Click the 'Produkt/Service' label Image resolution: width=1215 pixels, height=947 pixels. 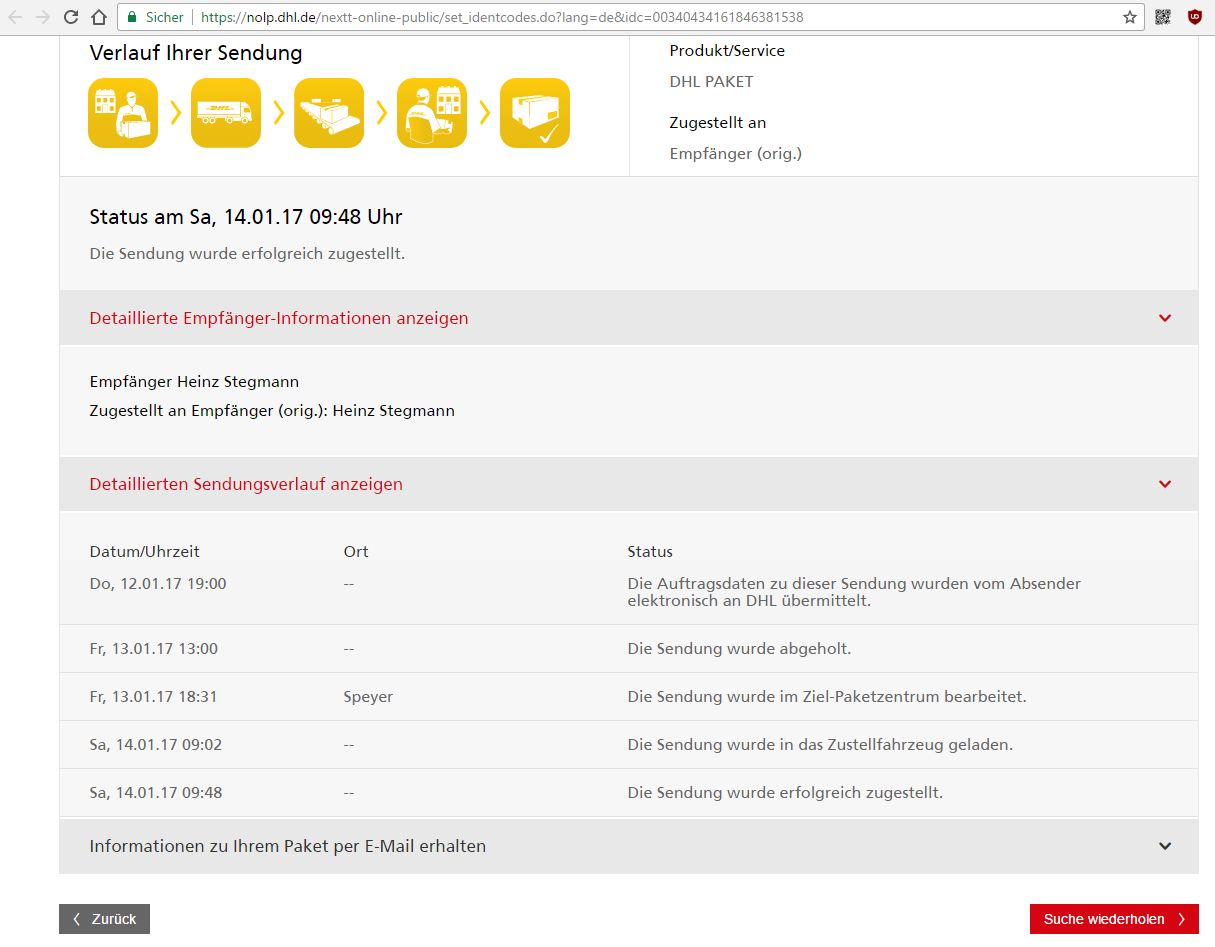(x=727, y=51)
